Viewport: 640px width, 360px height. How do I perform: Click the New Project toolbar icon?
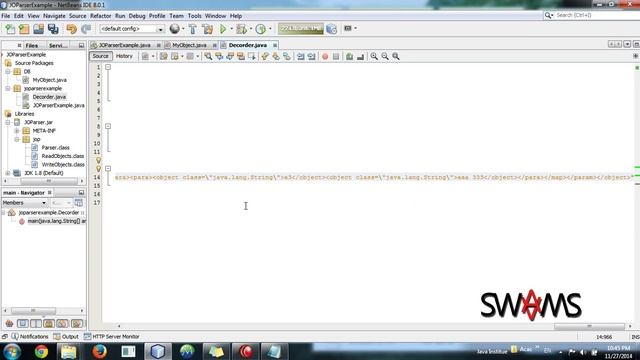point(24,29)
